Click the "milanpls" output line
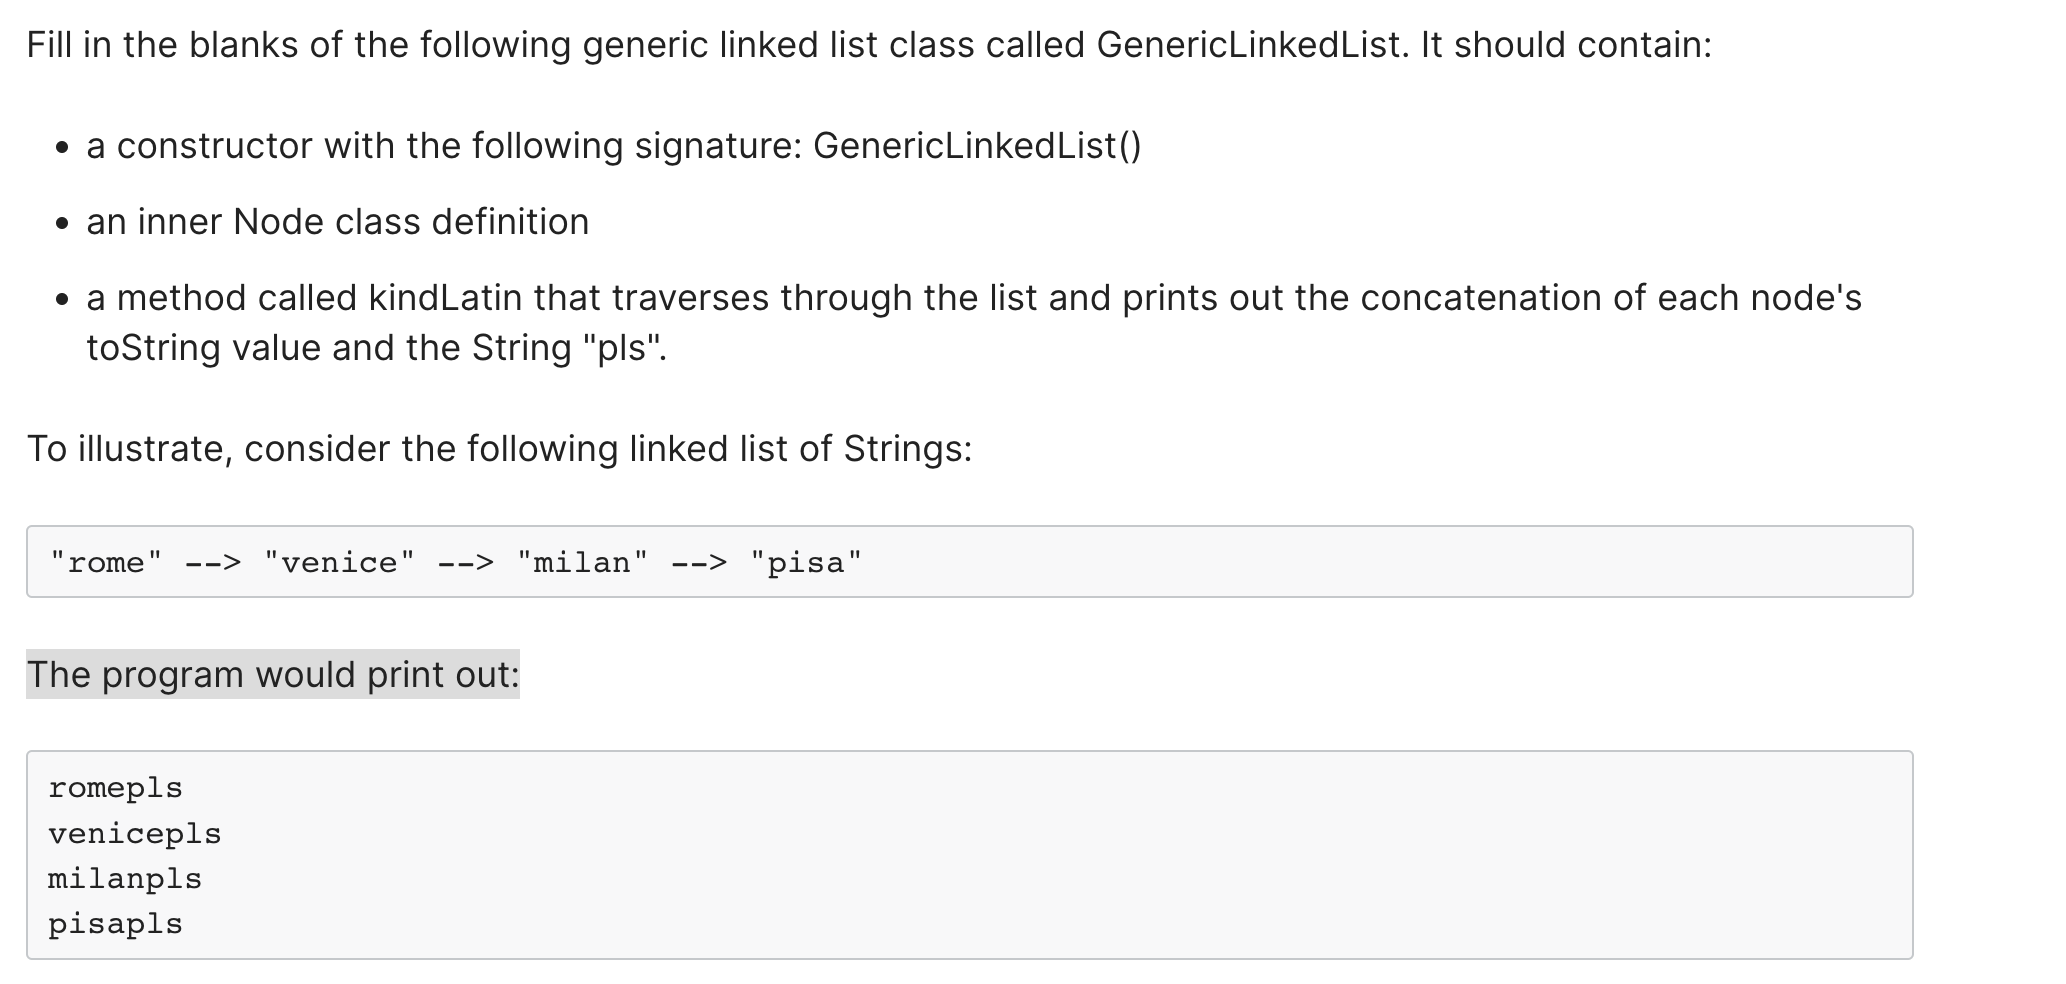 point(125,879)
